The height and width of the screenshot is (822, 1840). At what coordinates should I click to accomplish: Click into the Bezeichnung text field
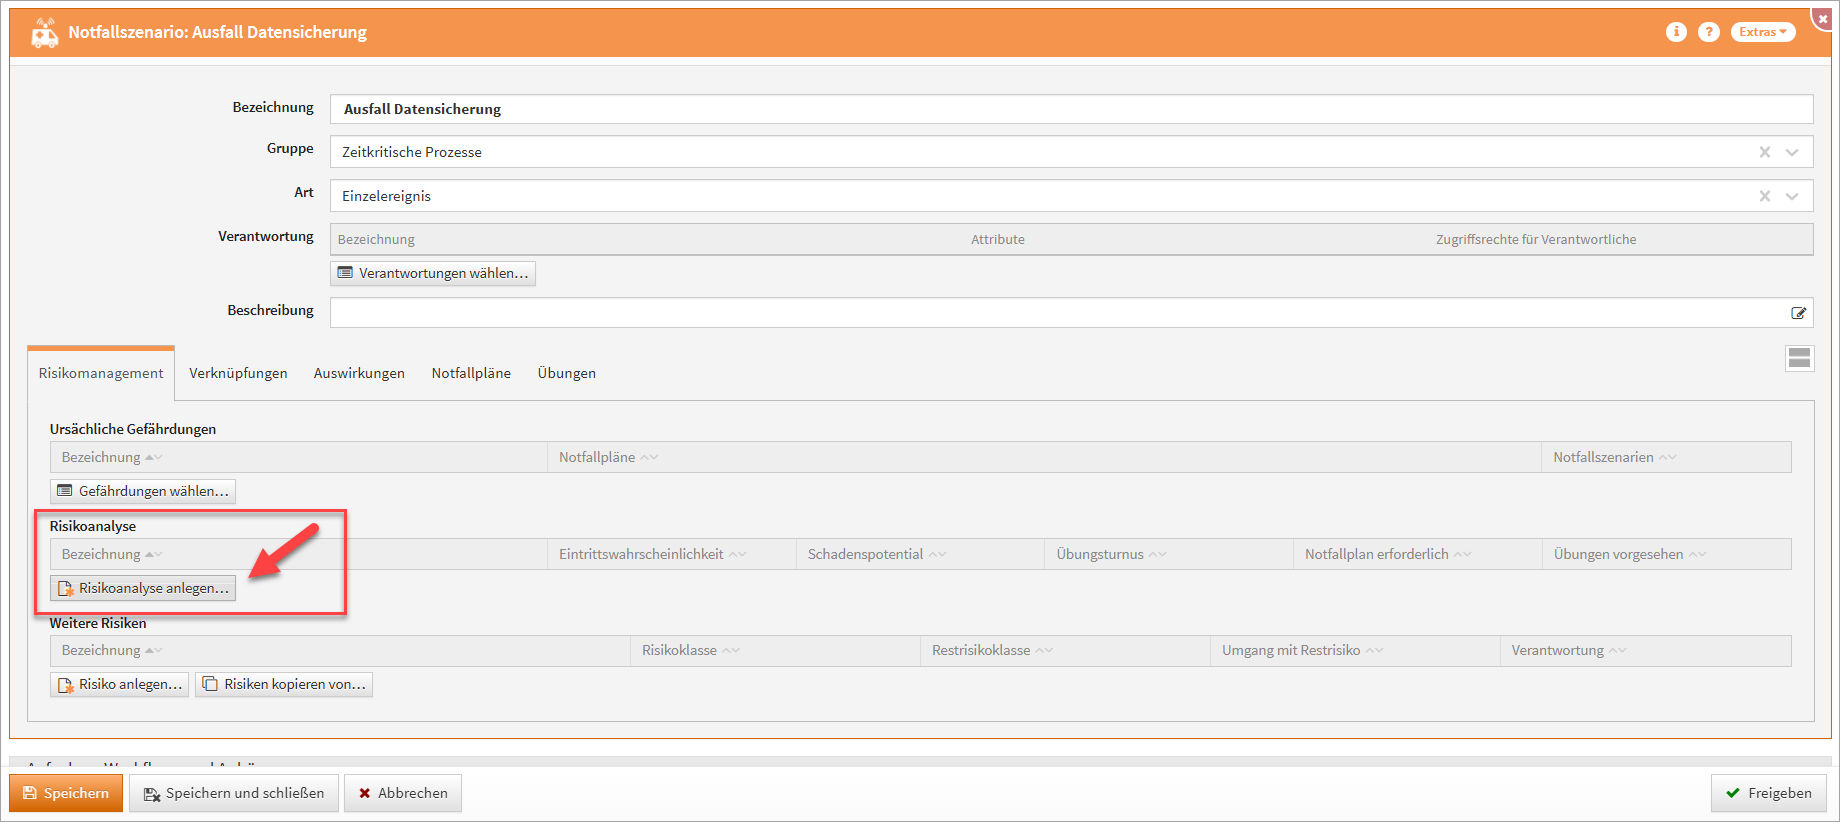pos(1070,109)
